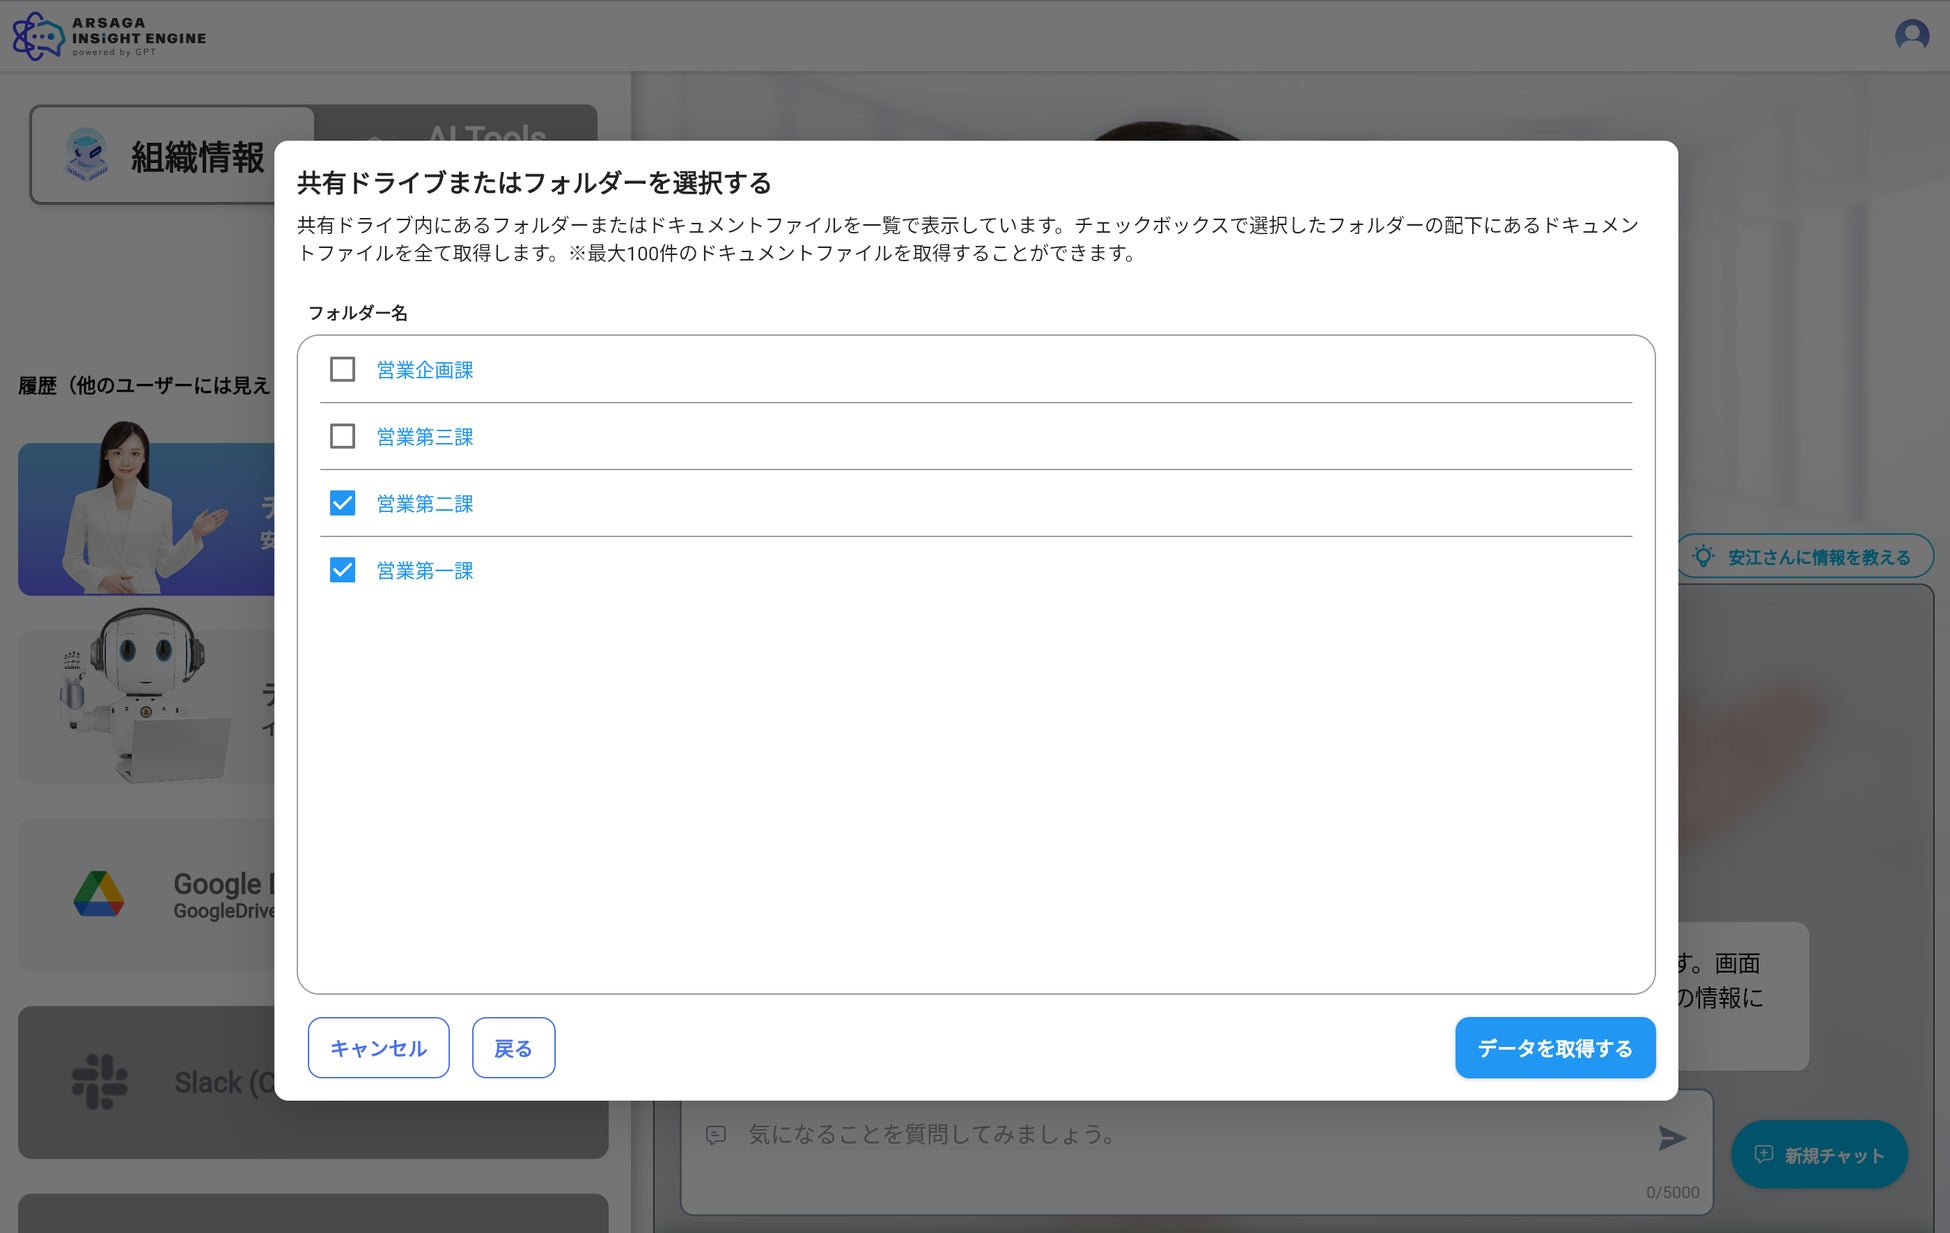Open the 営業第一課 folder link
Image resolution: width=1950 pixels, height=1233 pixels.
425,571
